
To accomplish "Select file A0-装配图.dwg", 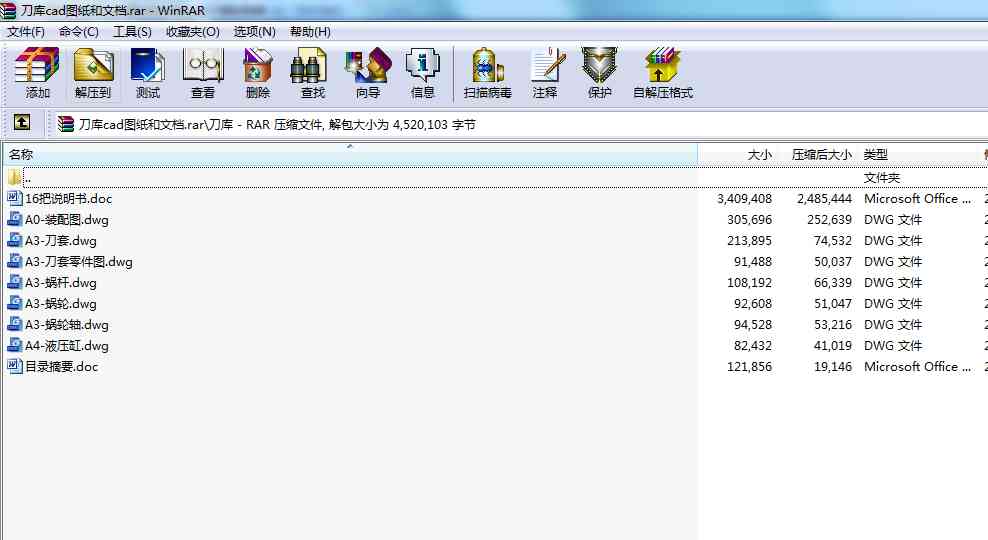I will point(66,220).
